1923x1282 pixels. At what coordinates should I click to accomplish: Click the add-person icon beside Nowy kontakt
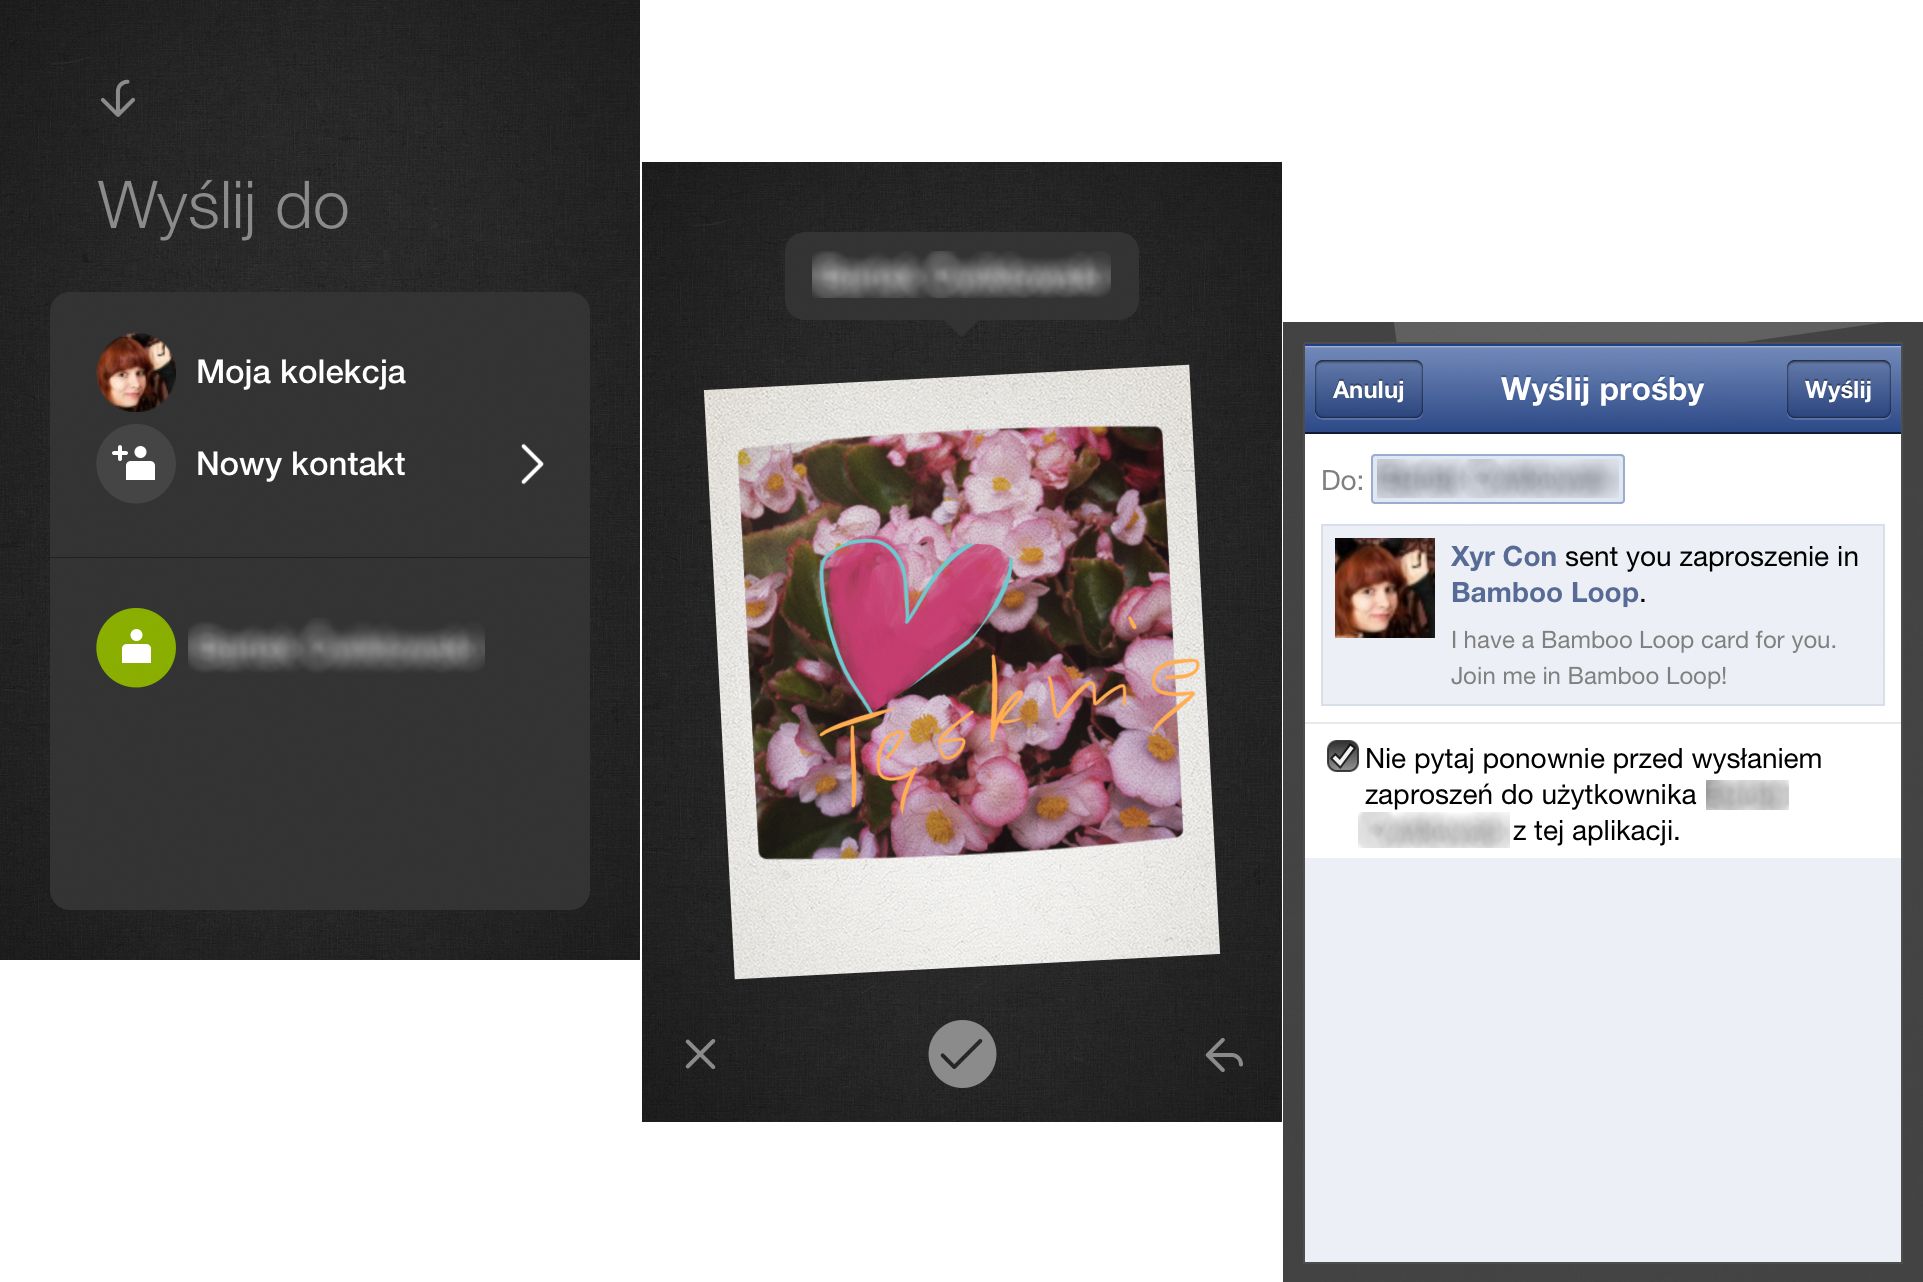coord(136,464)
